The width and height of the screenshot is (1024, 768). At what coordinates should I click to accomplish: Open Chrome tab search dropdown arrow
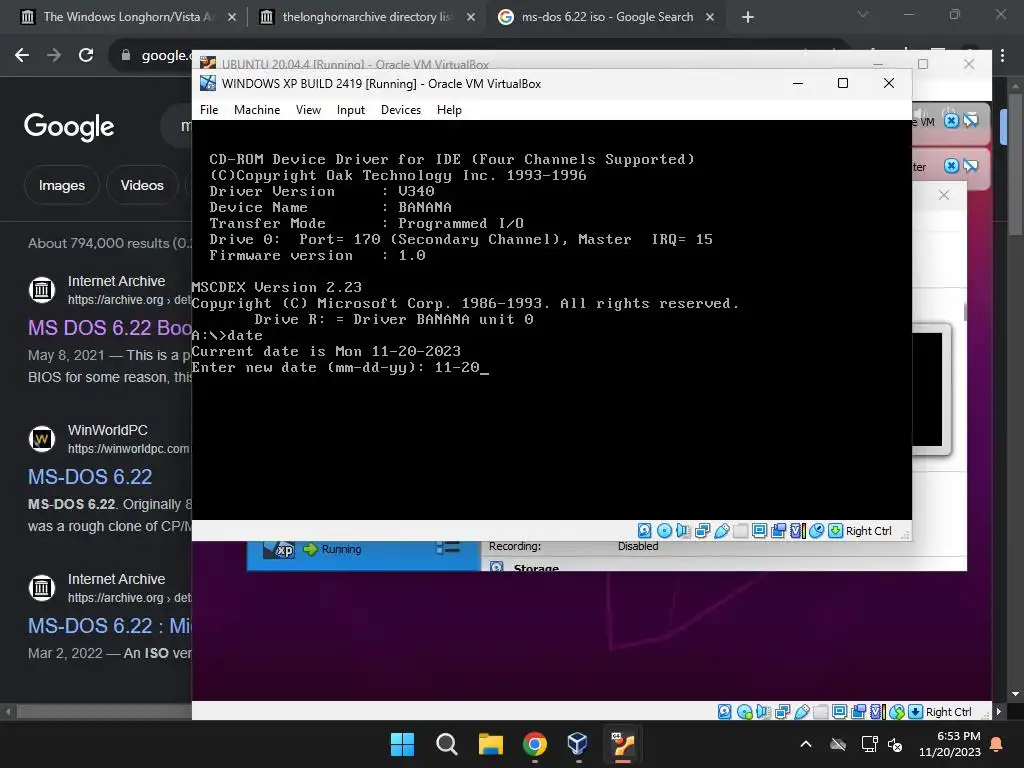pos(863,14)
